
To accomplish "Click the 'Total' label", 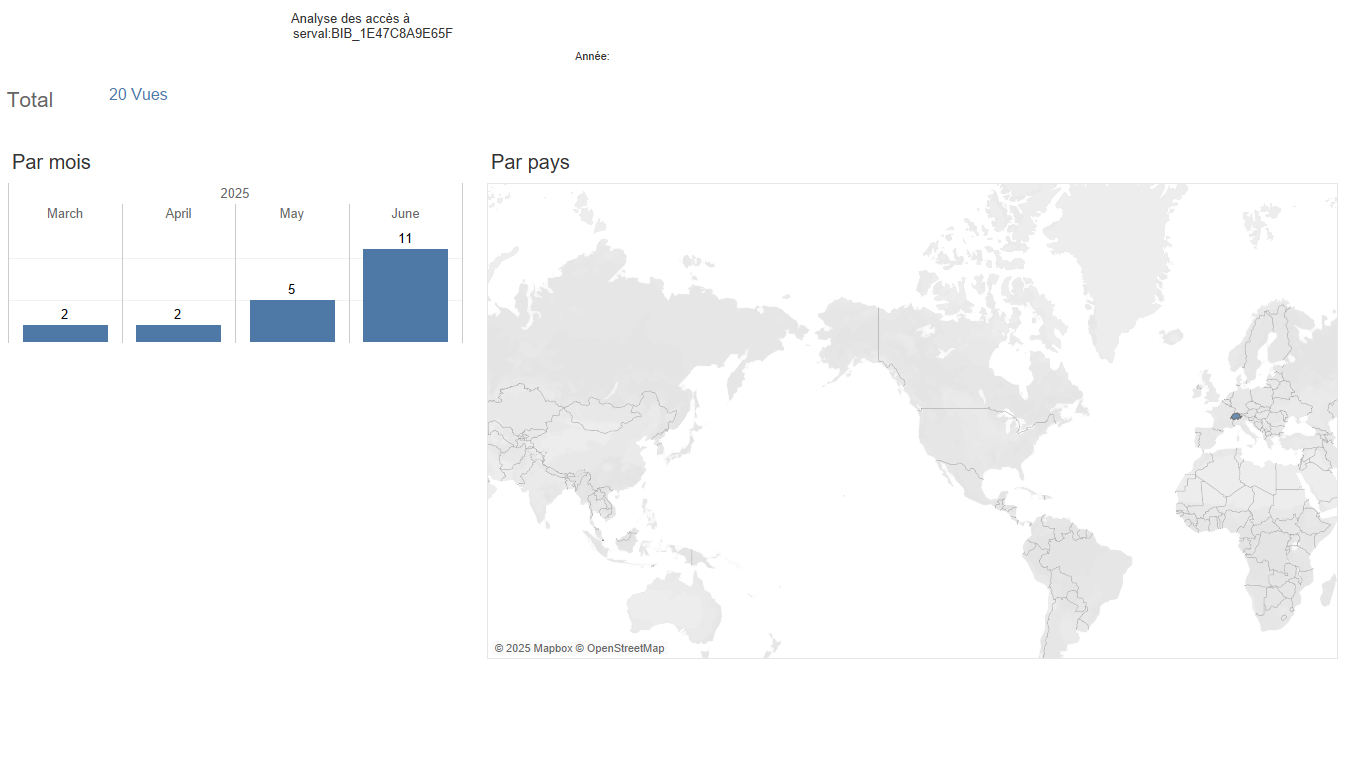I will [30, 100].
